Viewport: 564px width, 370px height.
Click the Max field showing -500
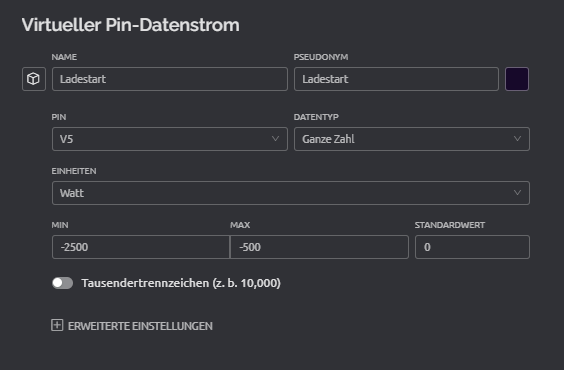pos(319,247)
